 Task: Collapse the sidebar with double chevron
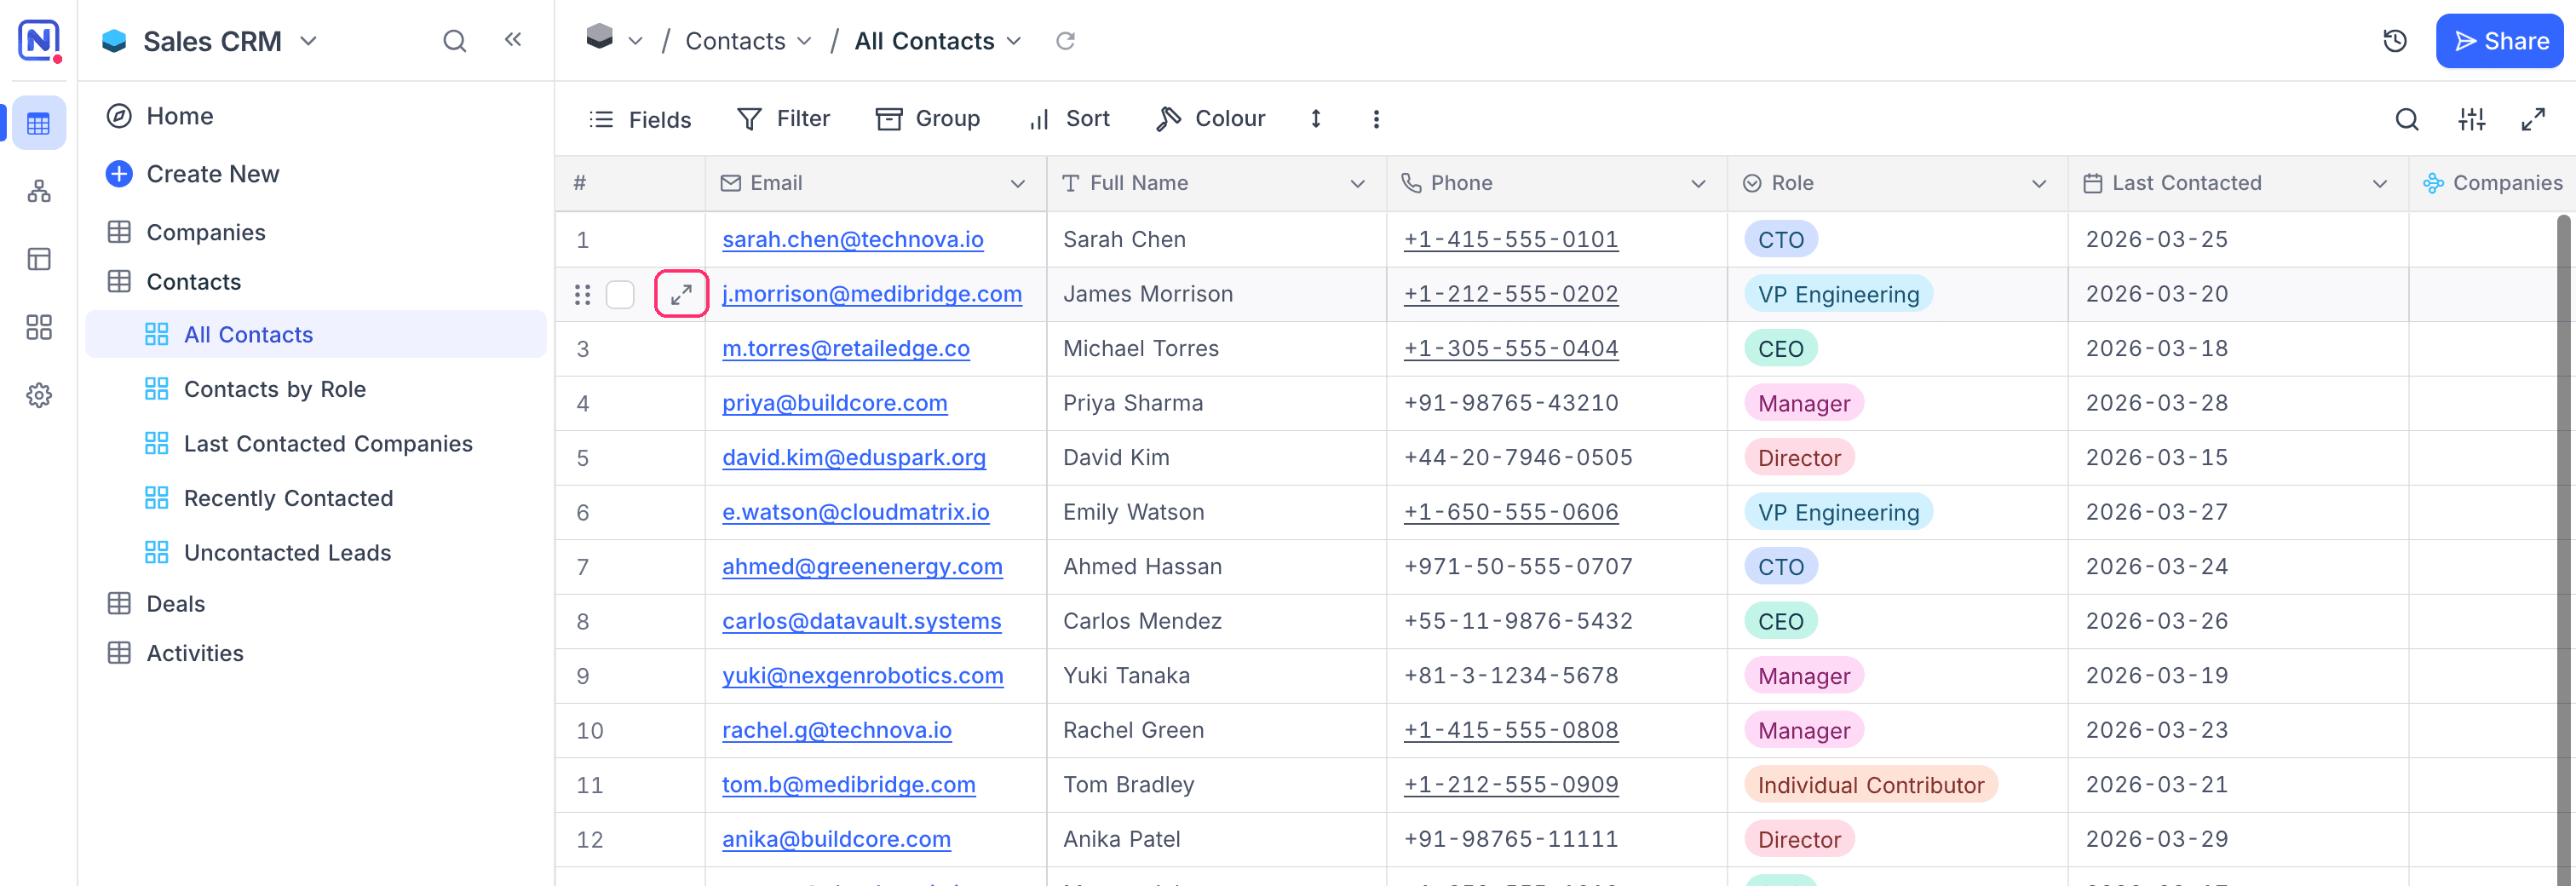click(513, 40)
